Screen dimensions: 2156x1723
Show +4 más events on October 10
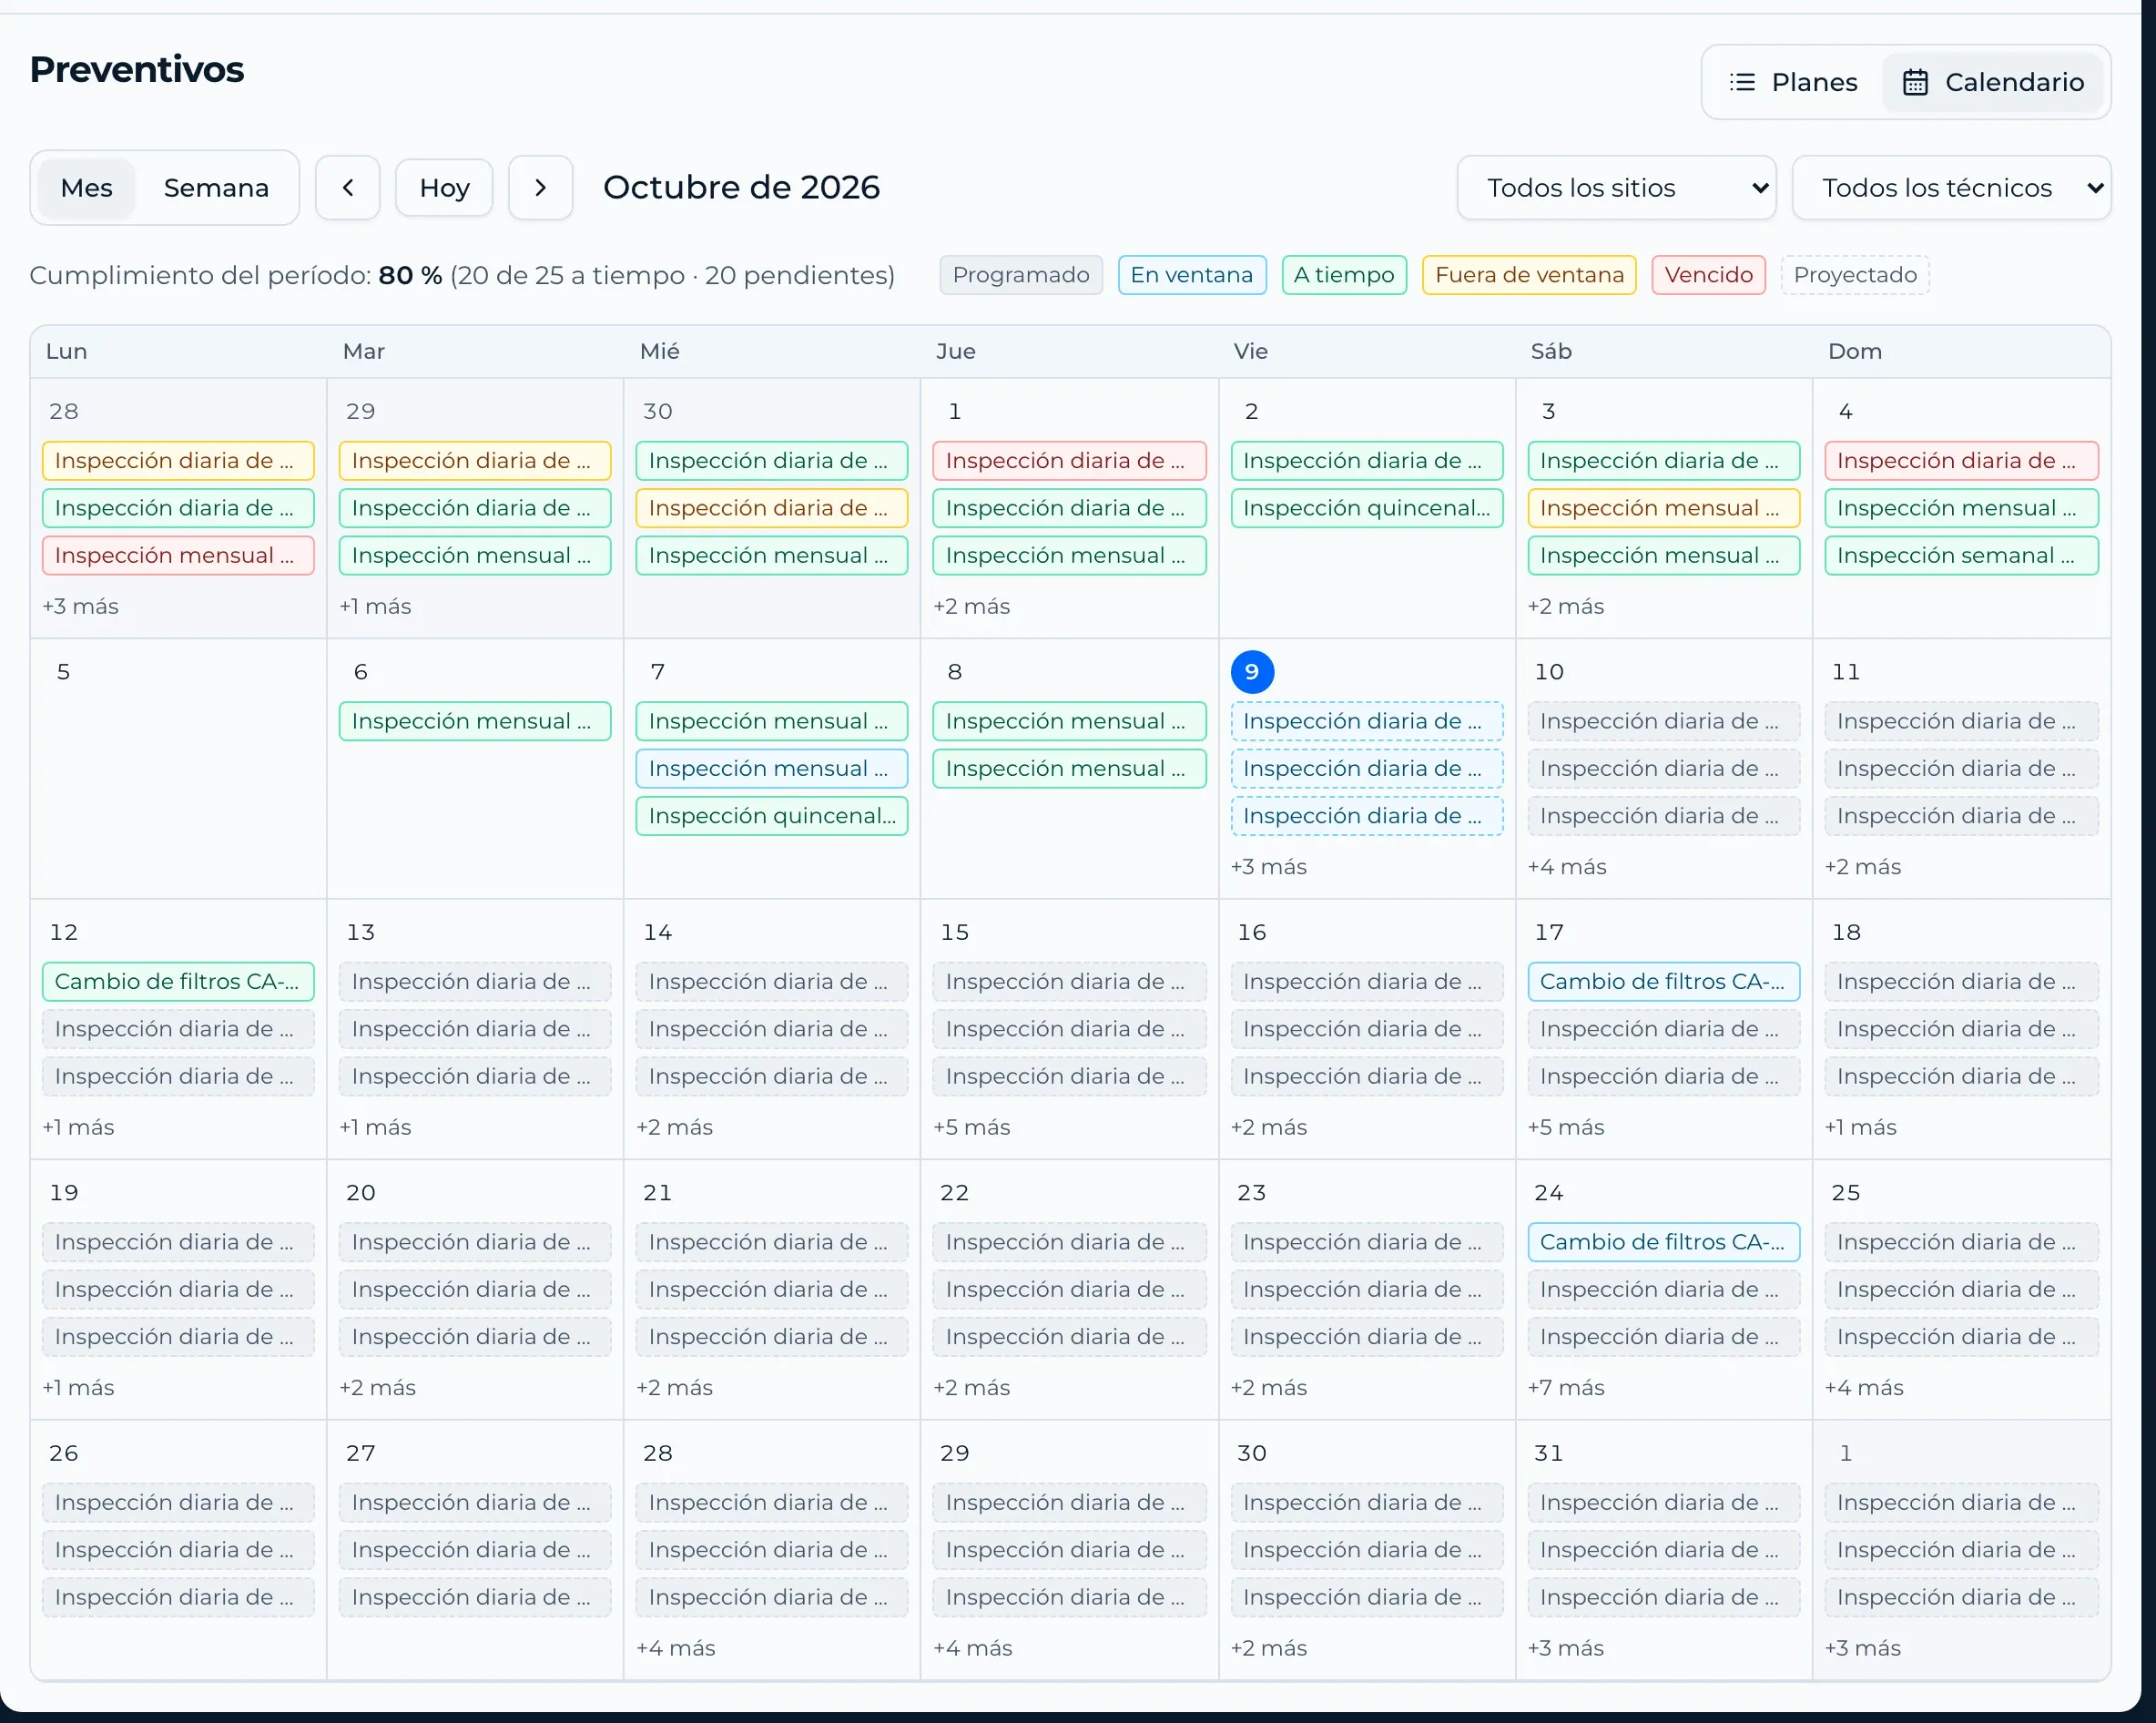tap(1566, 867)
